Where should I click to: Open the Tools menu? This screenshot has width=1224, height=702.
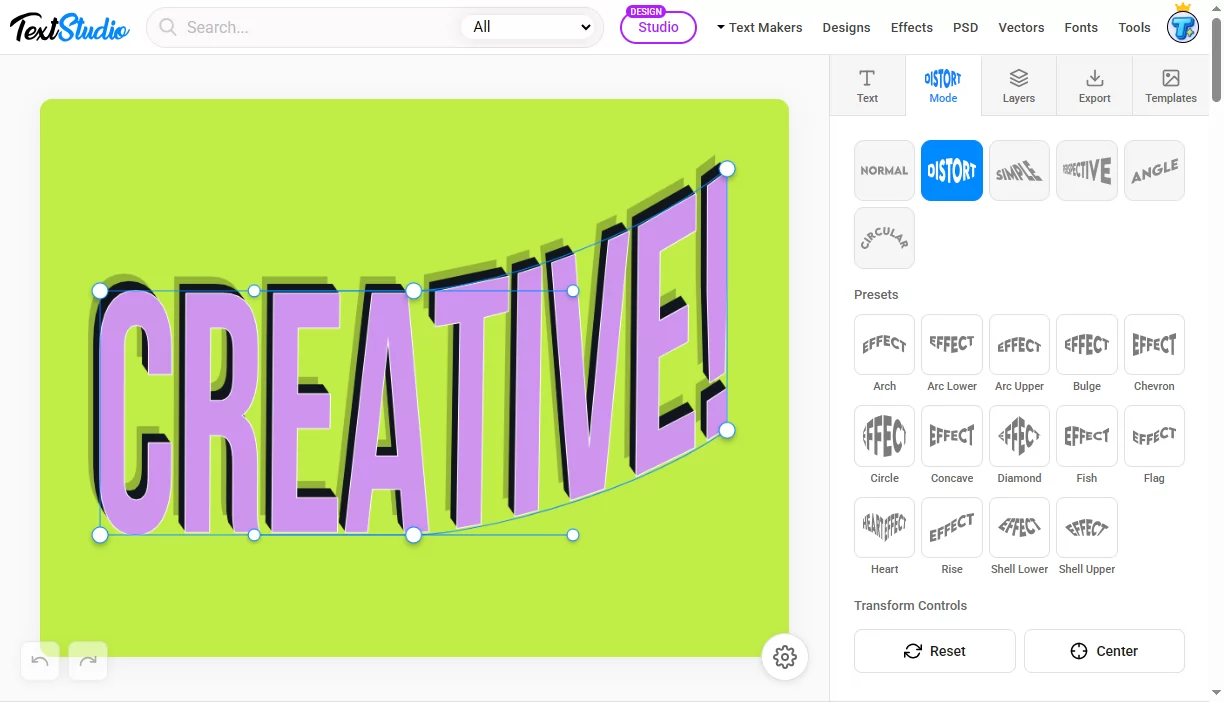pyautogui.click(x=1134, y=27)
